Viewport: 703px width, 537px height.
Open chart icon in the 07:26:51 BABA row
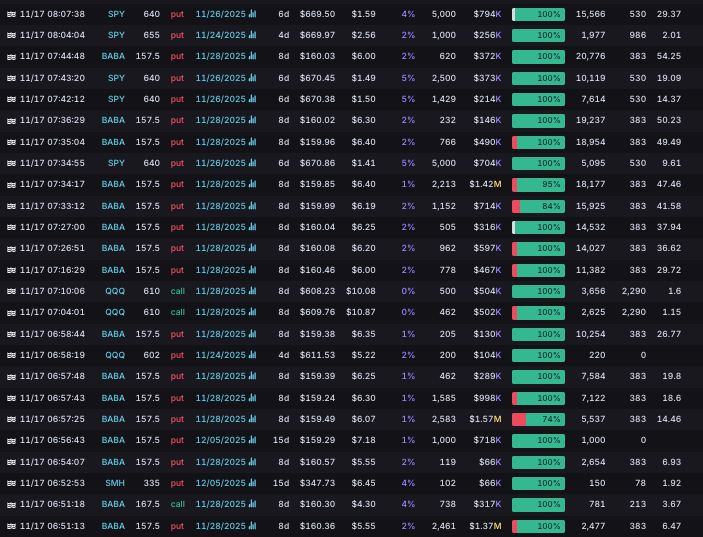252,248
